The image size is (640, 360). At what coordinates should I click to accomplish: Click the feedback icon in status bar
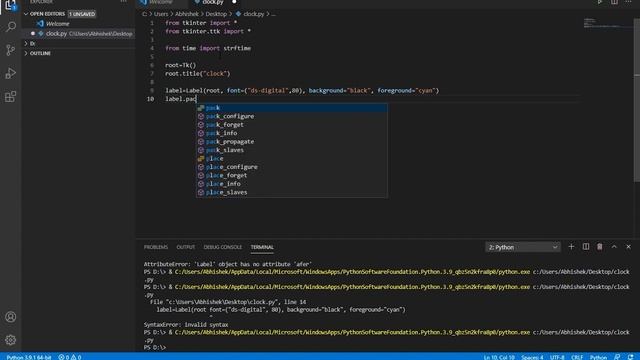(617, 357)
